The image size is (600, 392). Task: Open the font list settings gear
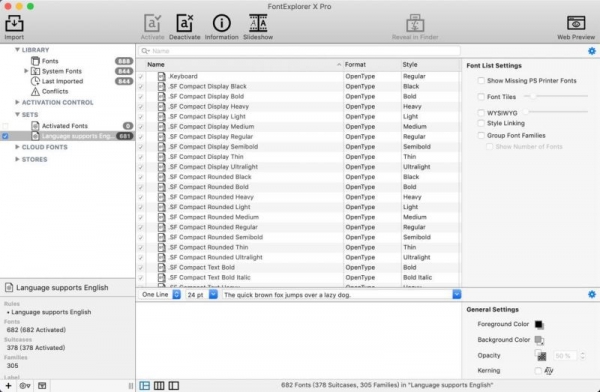pos(592,51)
